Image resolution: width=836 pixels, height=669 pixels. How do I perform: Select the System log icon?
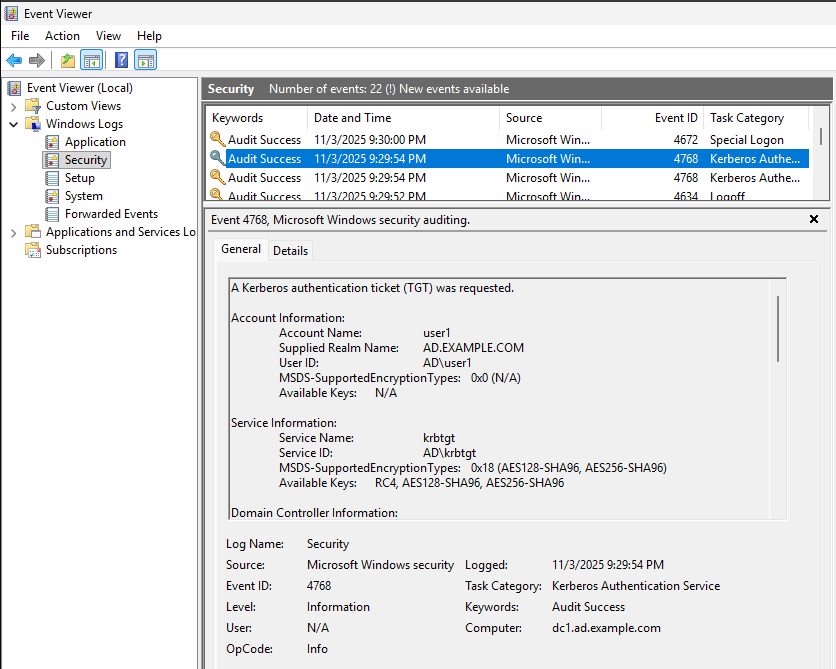coord(53,196)
